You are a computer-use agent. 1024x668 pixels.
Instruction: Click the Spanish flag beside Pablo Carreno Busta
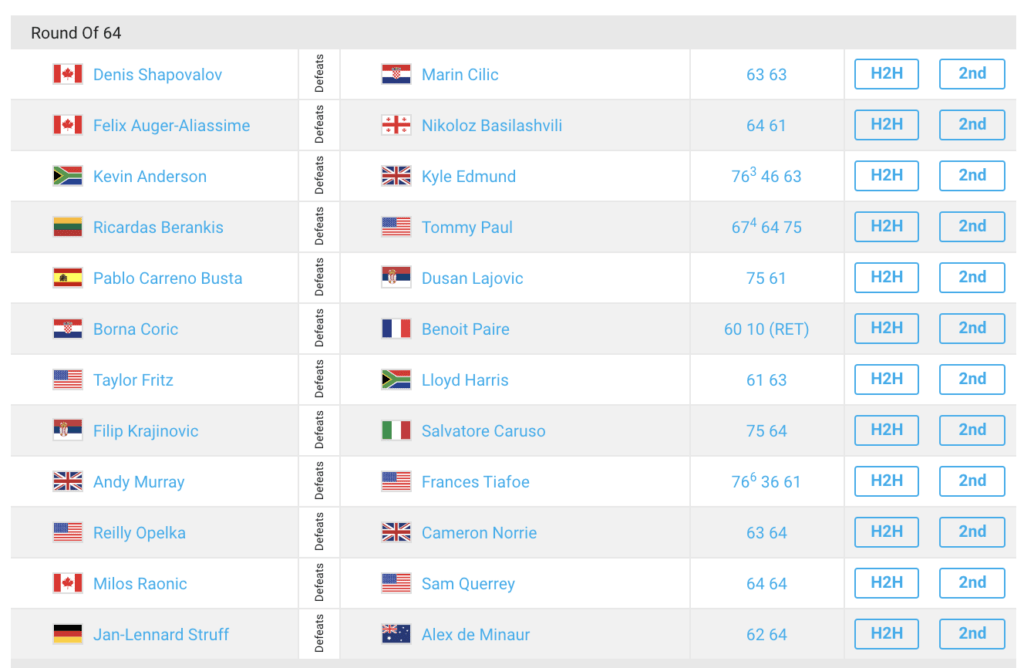tap(68, 278)
